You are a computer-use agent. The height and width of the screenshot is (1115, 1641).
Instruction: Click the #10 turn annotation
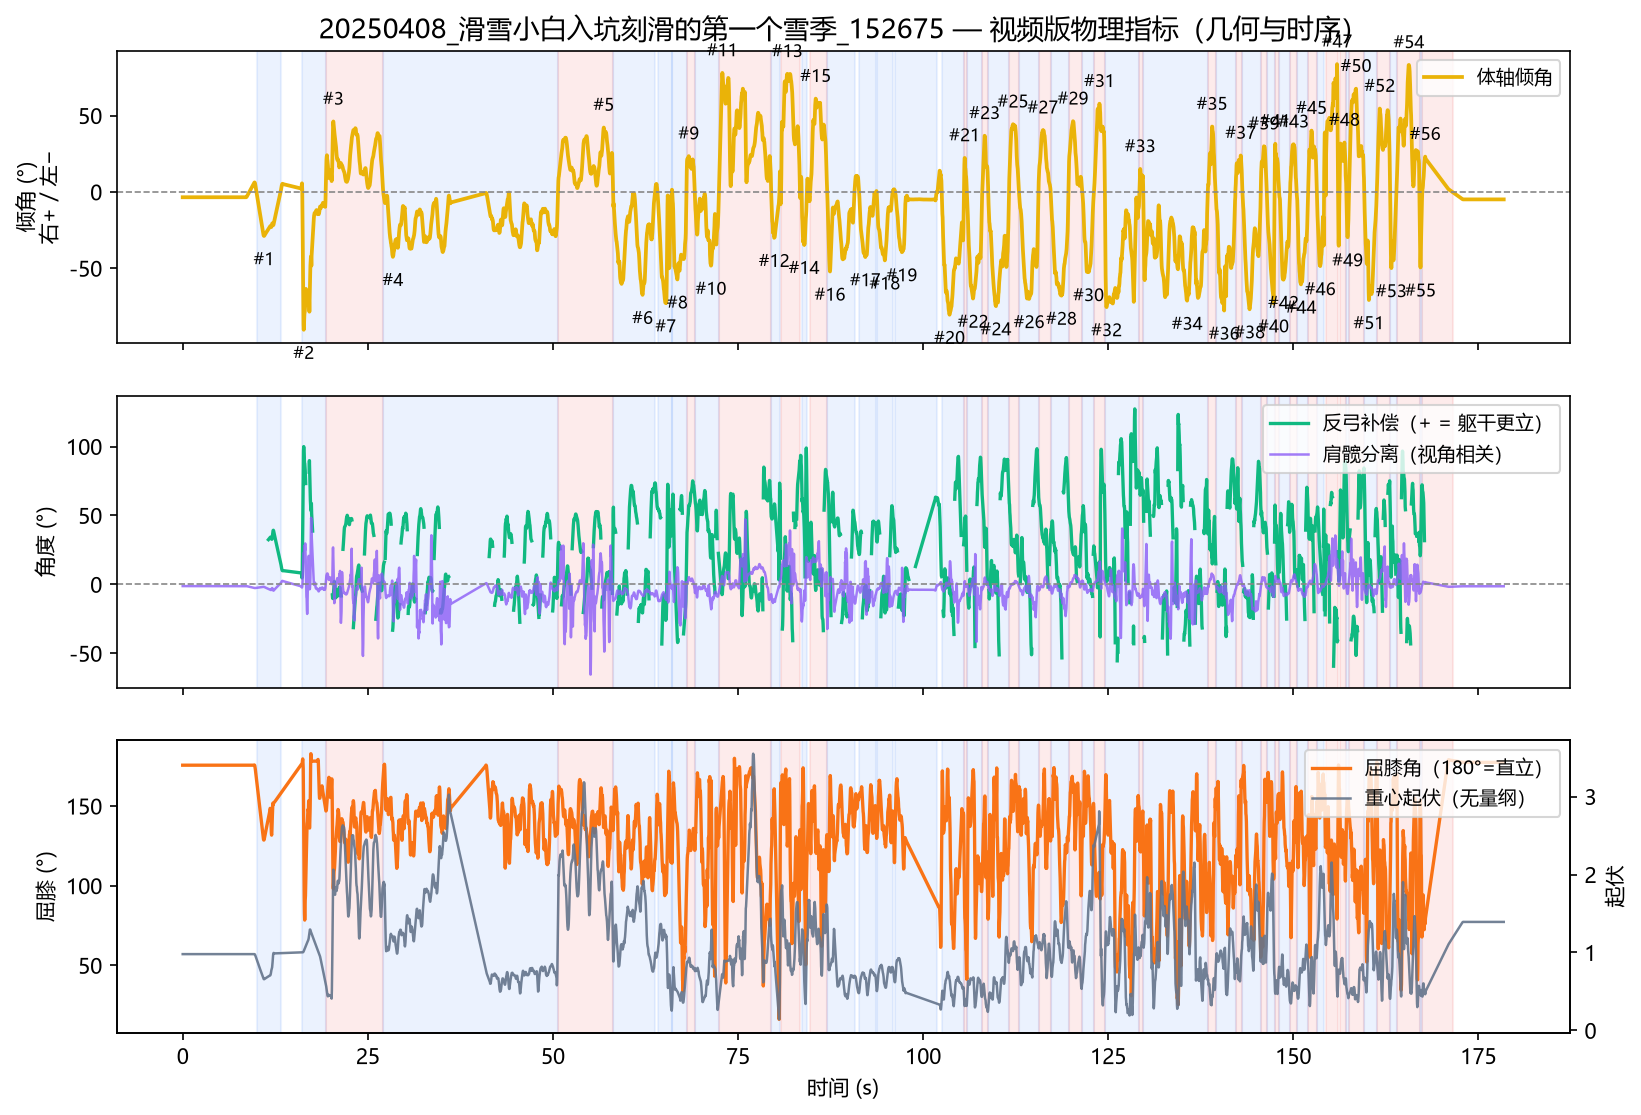pos(711,289)
